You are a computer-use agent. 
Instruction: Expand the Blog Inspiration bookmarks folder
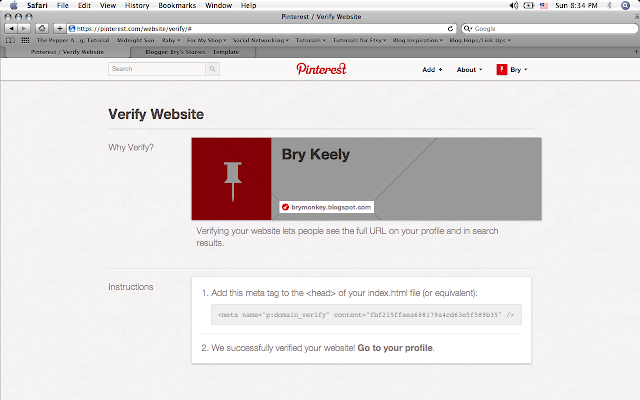point(418,40)
